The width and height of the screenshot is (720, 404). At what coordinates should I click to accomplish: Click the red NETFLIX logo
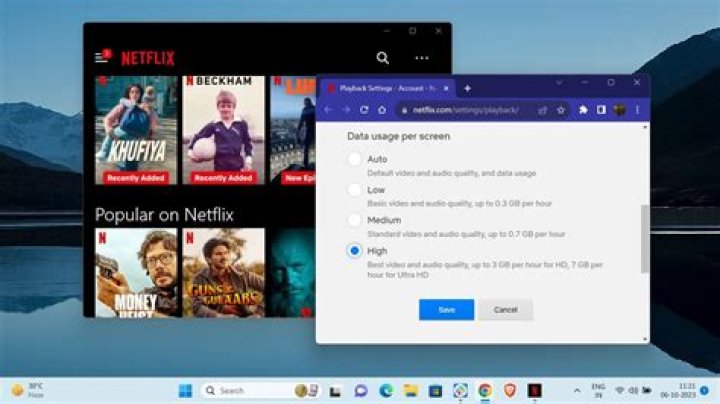pos(148,58)
